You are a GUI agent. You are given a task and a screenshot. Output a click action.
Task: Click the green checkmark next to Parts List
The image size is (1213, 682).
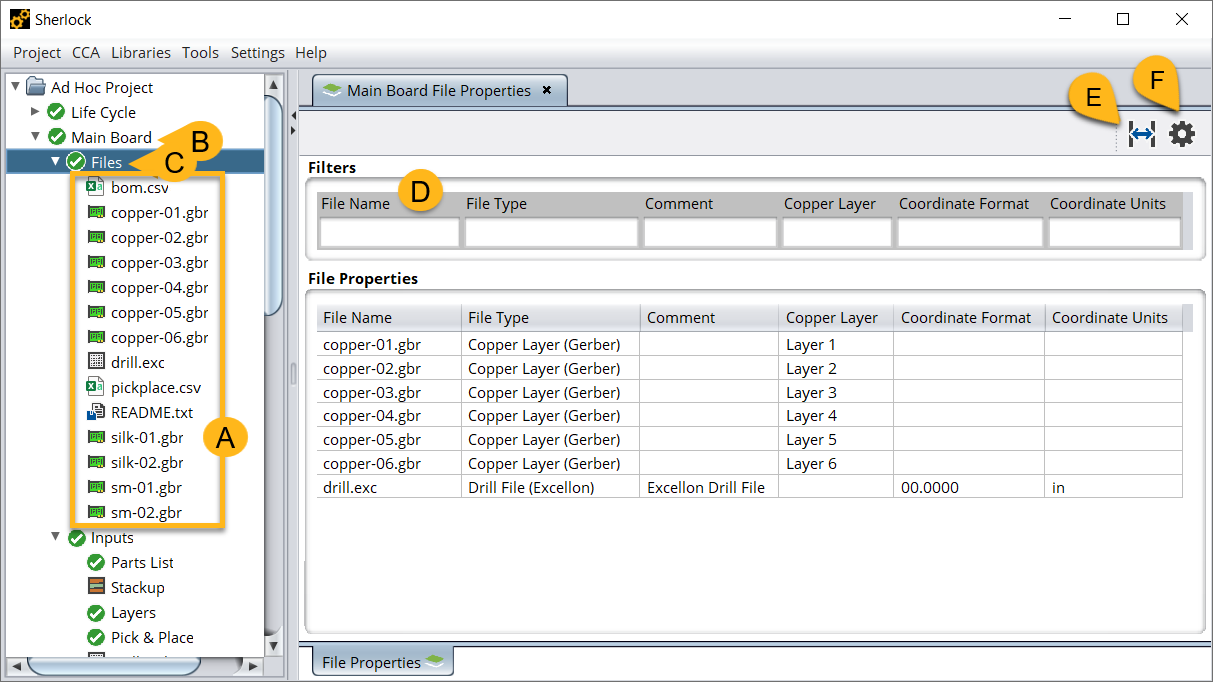pyautogui.click(x=96, y=562)
